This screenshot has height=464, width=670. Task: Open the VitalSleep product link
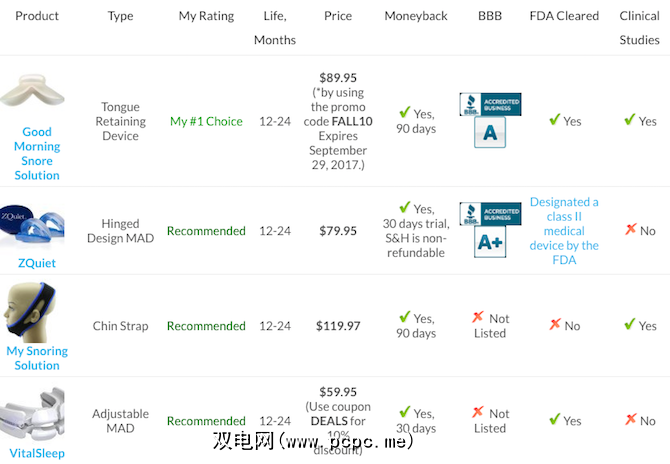coord(37,452)
